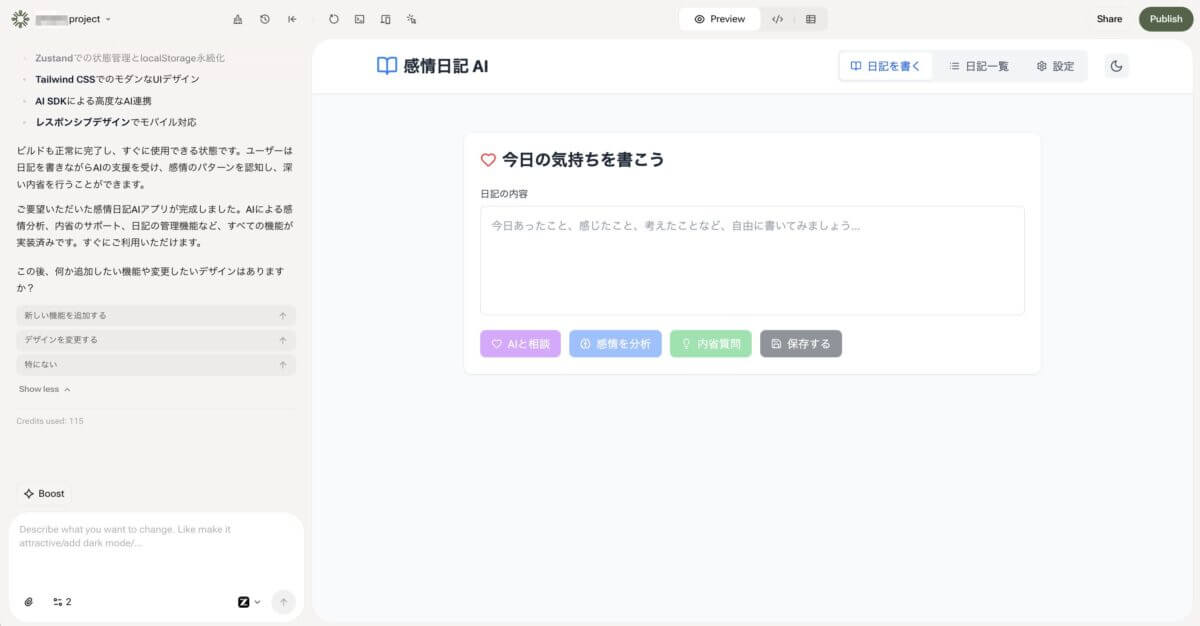Click the responsive device view icon
Image resolution: width=1200 pixels, height=626 pixels.
coord(386,19)
